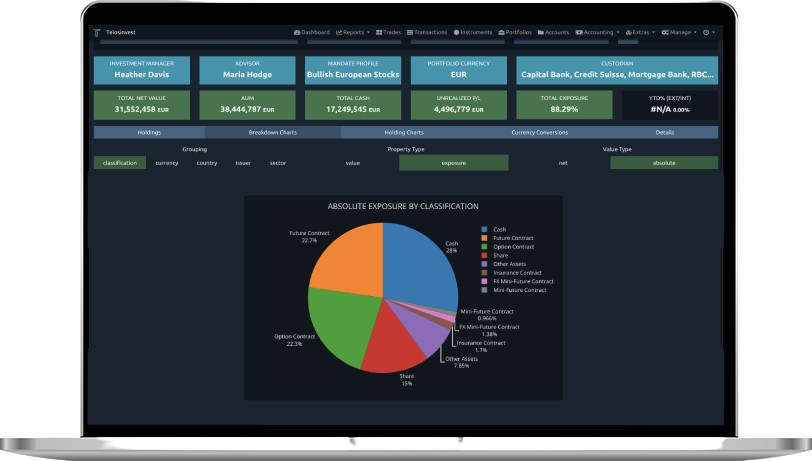The image size is (812, 461).
Task: Select currency grouping
Action: 167,163
